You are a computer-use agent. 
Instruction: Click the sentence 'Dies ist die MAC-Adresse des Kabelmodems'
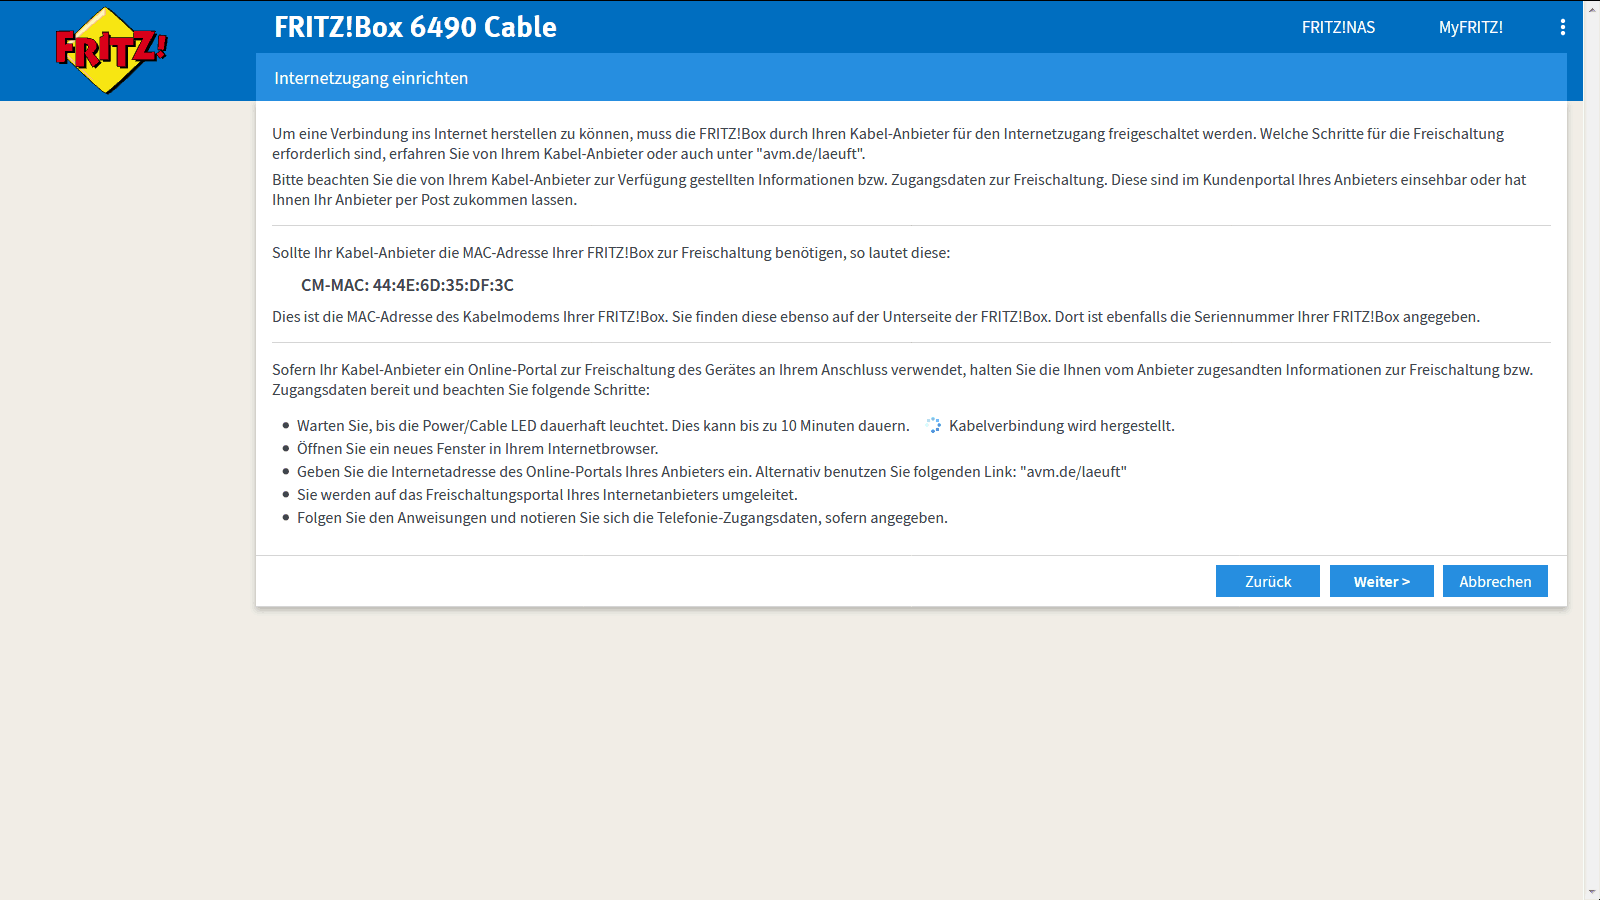[876, 317]
